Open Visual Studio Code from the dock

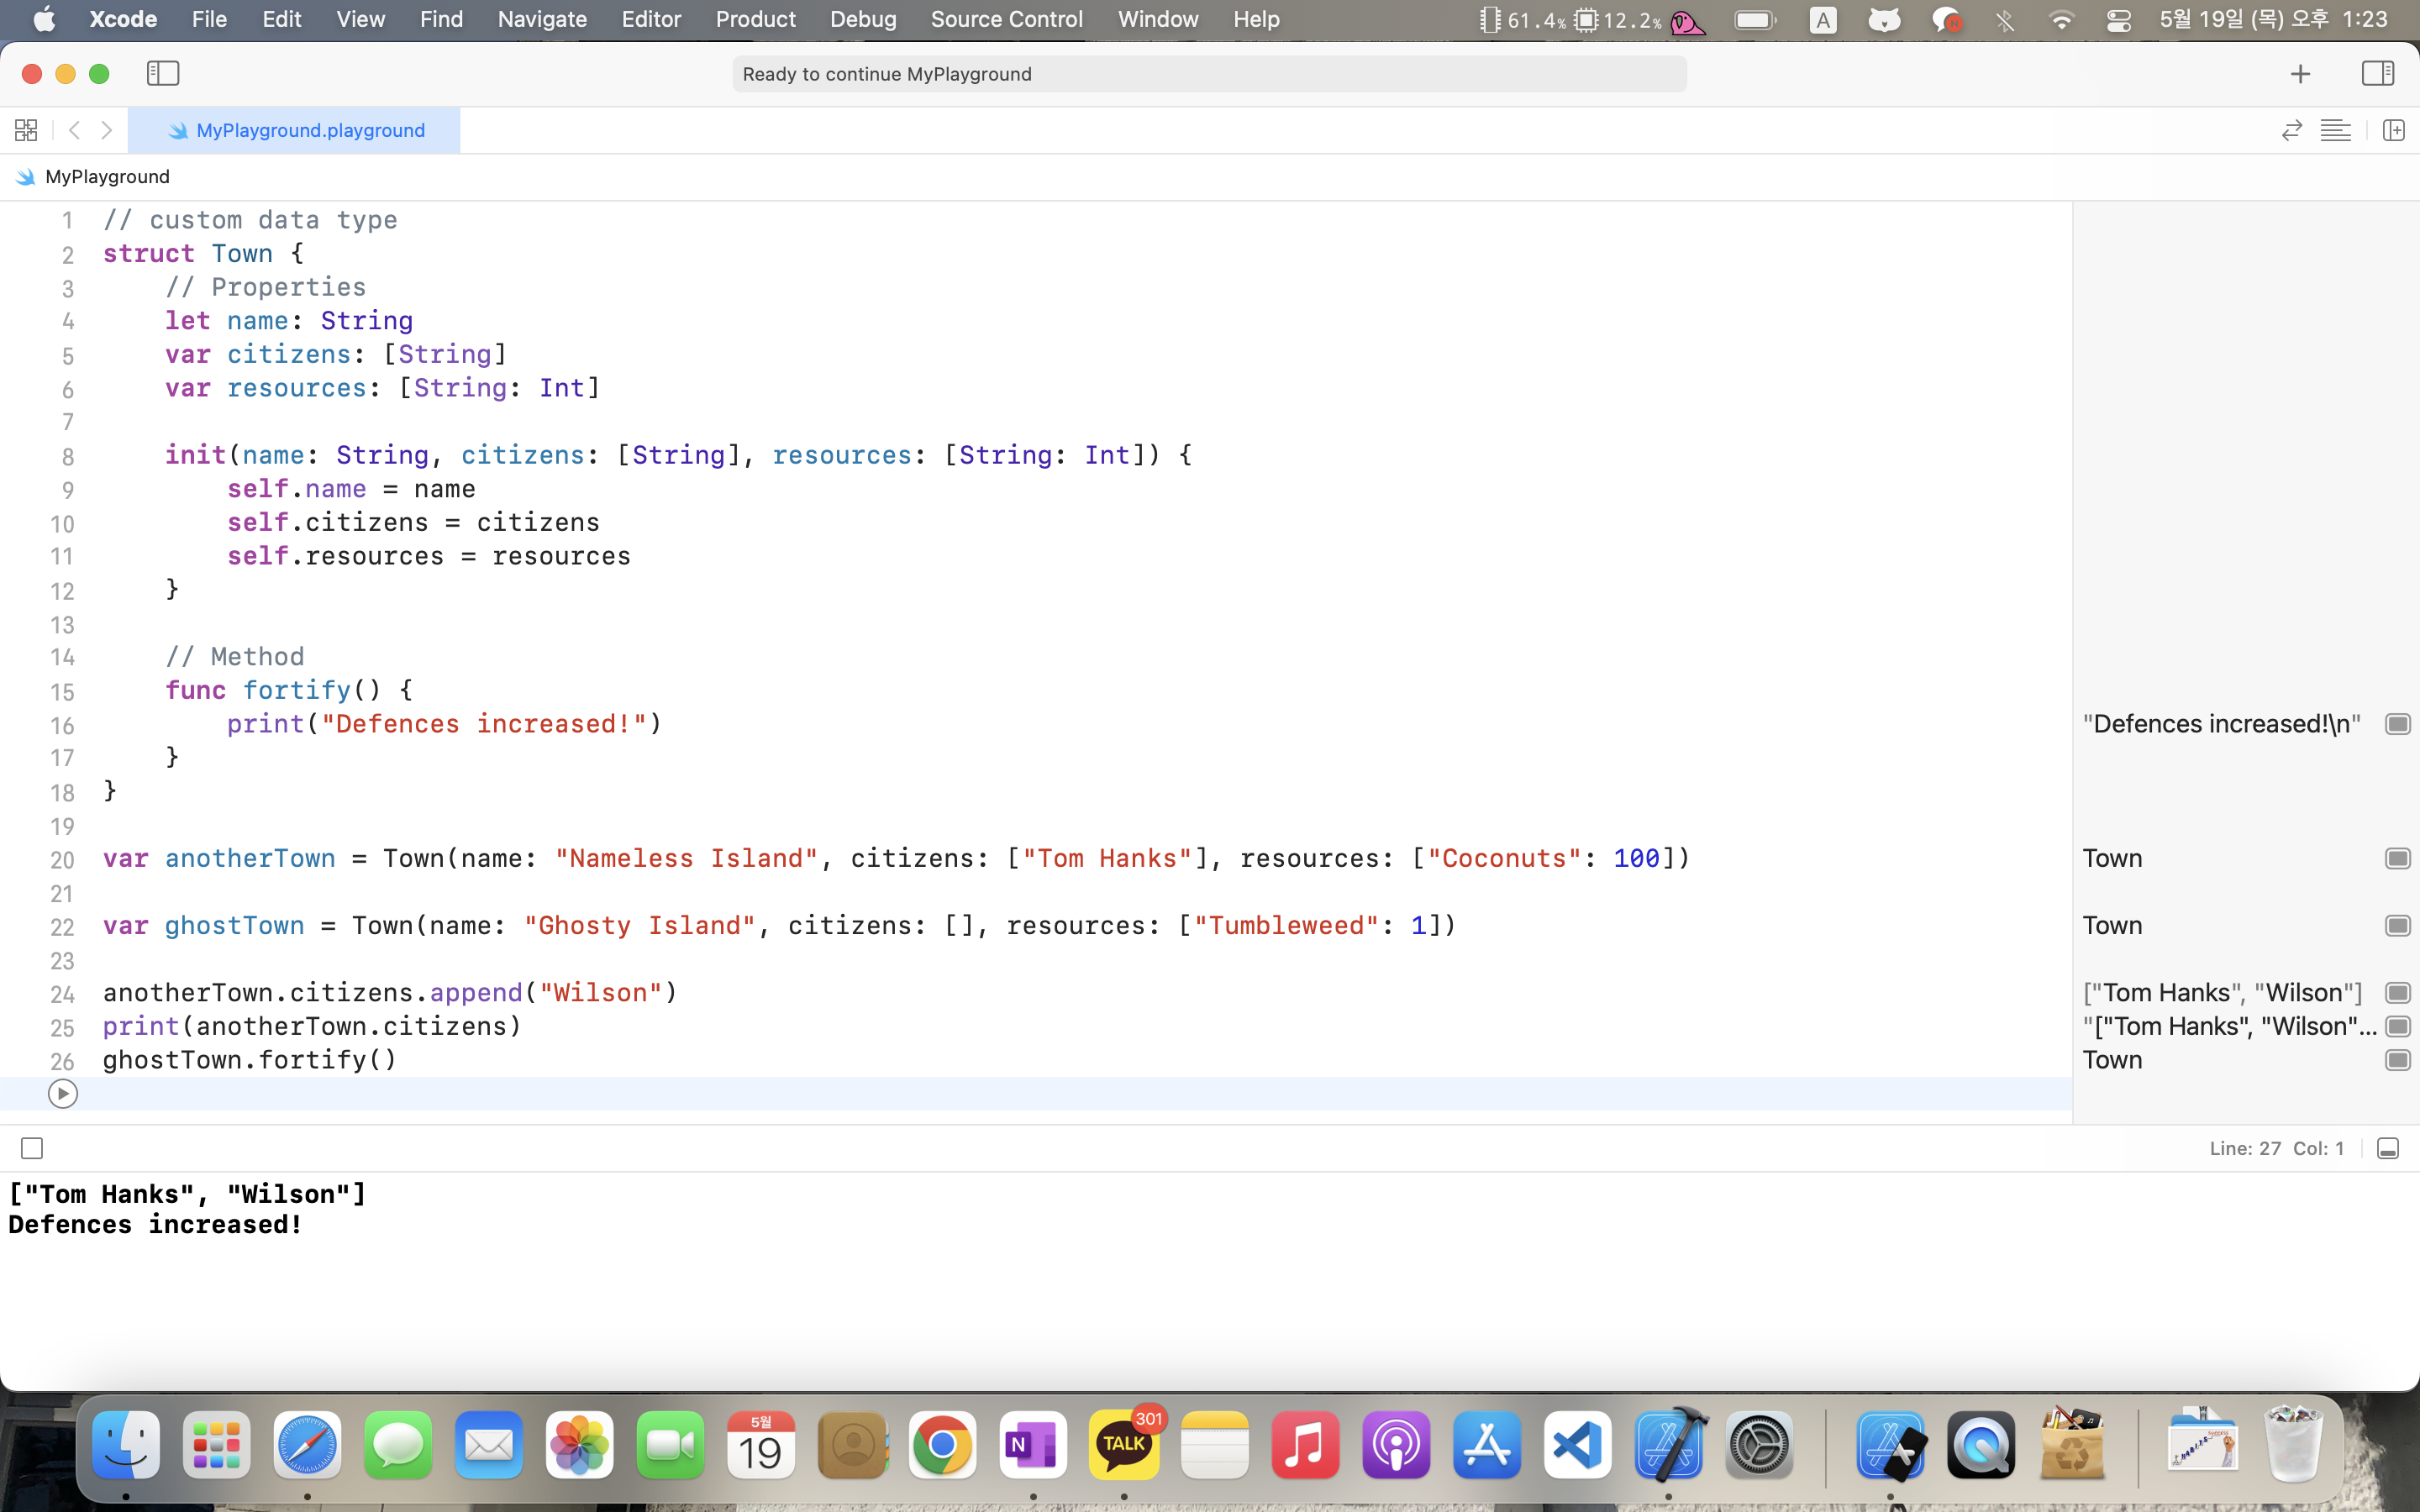click(x=1577, y=1445)
